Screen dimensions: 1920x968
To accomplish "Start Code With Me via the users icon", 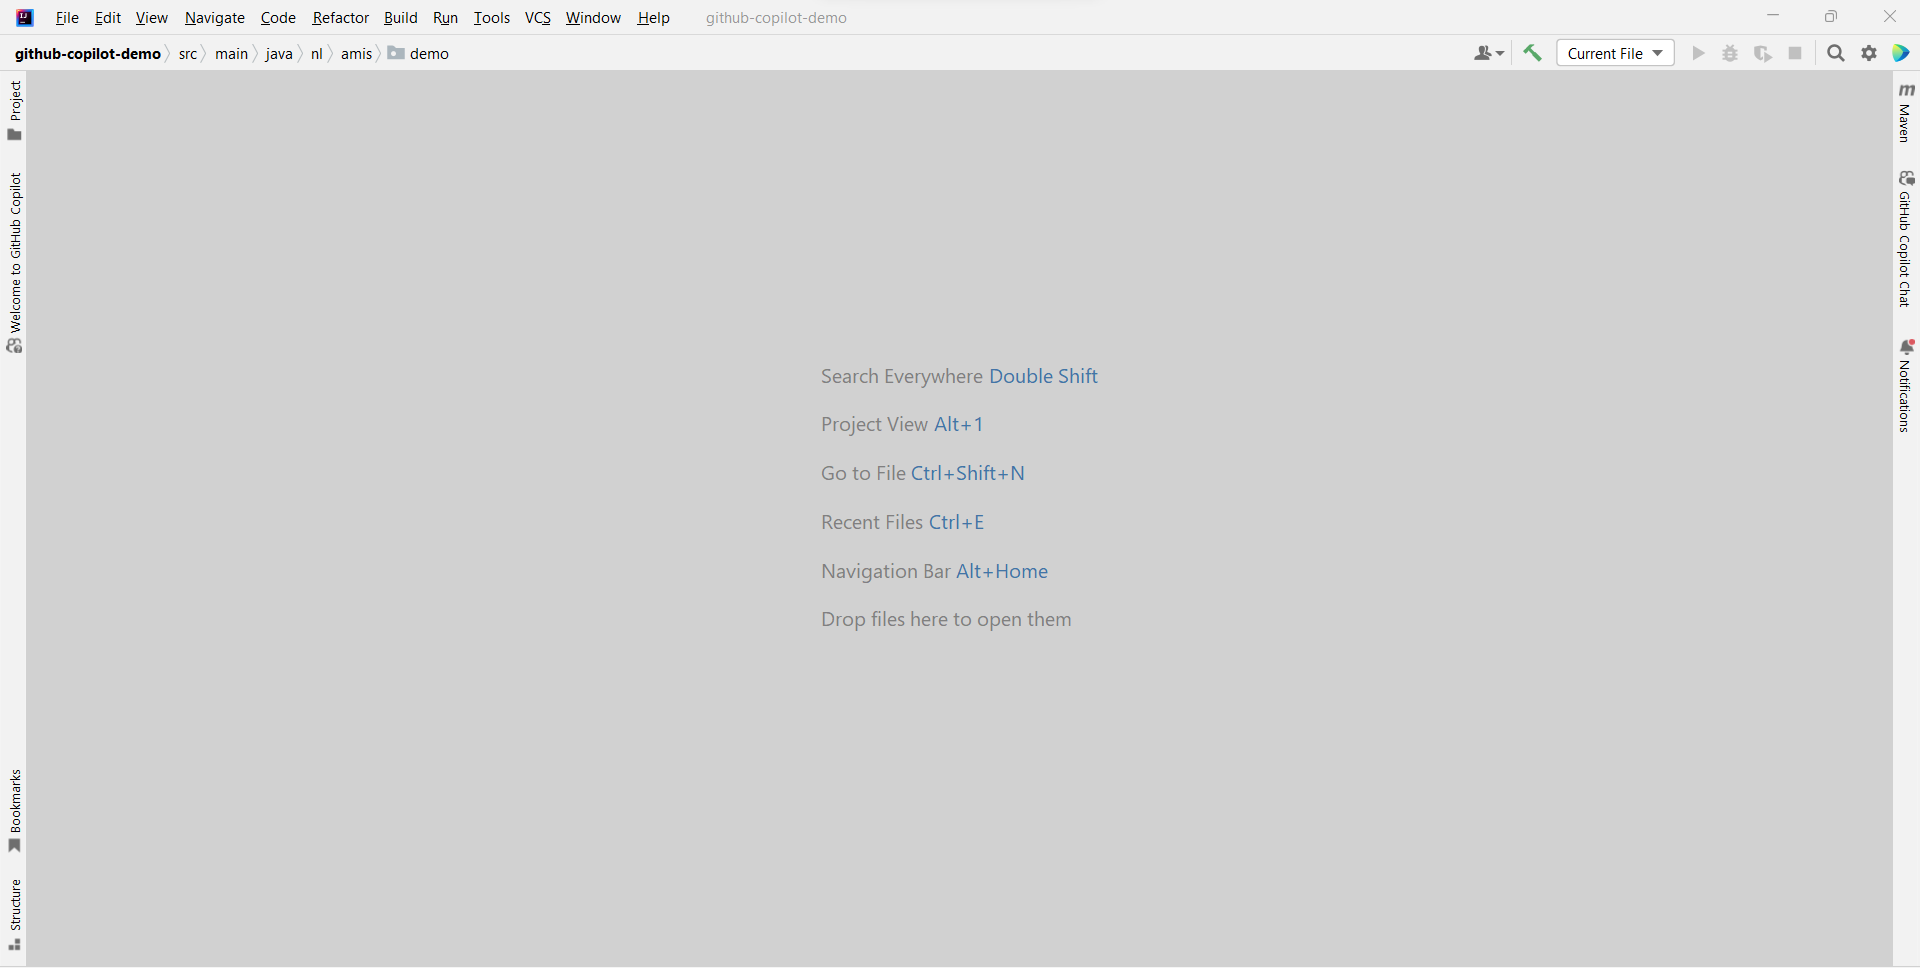I will (1485, 53).
